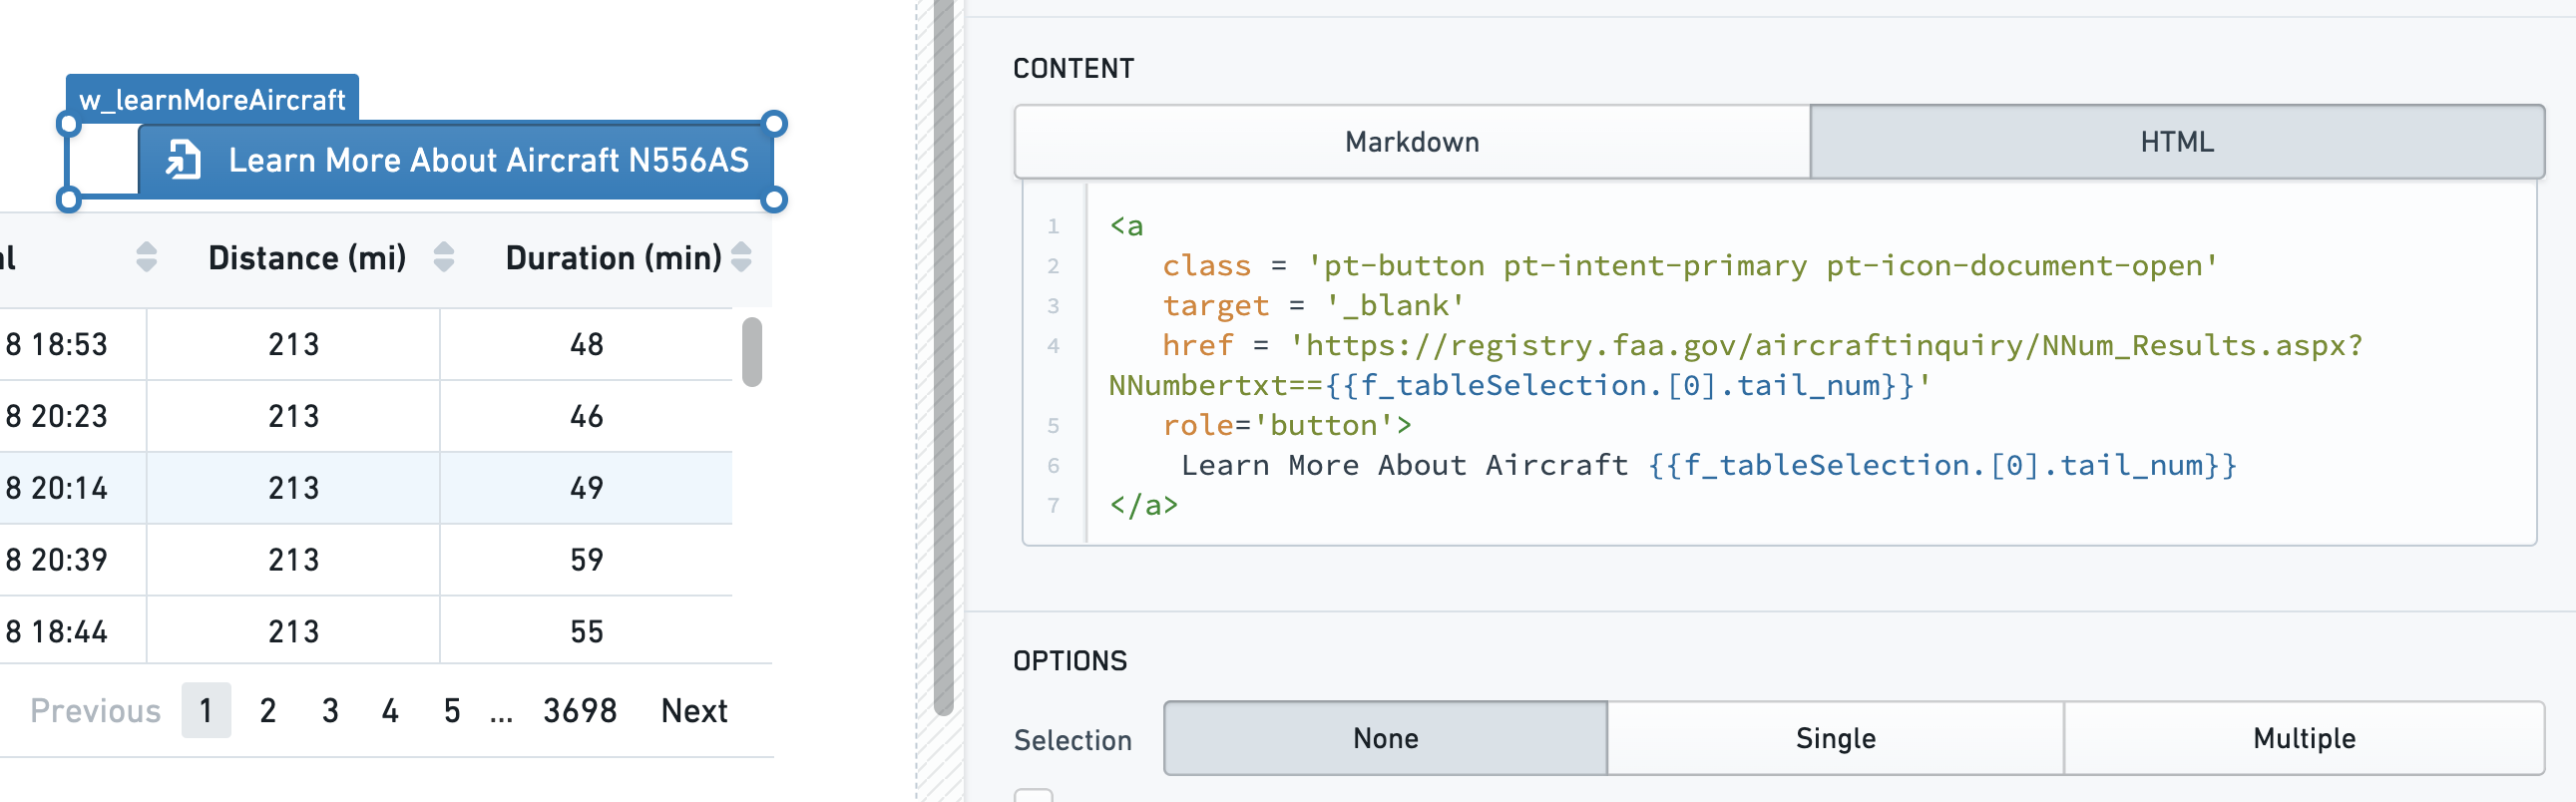This screenshot has width=2576, height=802.
Task: Switch content editor to Markdown tab
Action: [1412, 142]
